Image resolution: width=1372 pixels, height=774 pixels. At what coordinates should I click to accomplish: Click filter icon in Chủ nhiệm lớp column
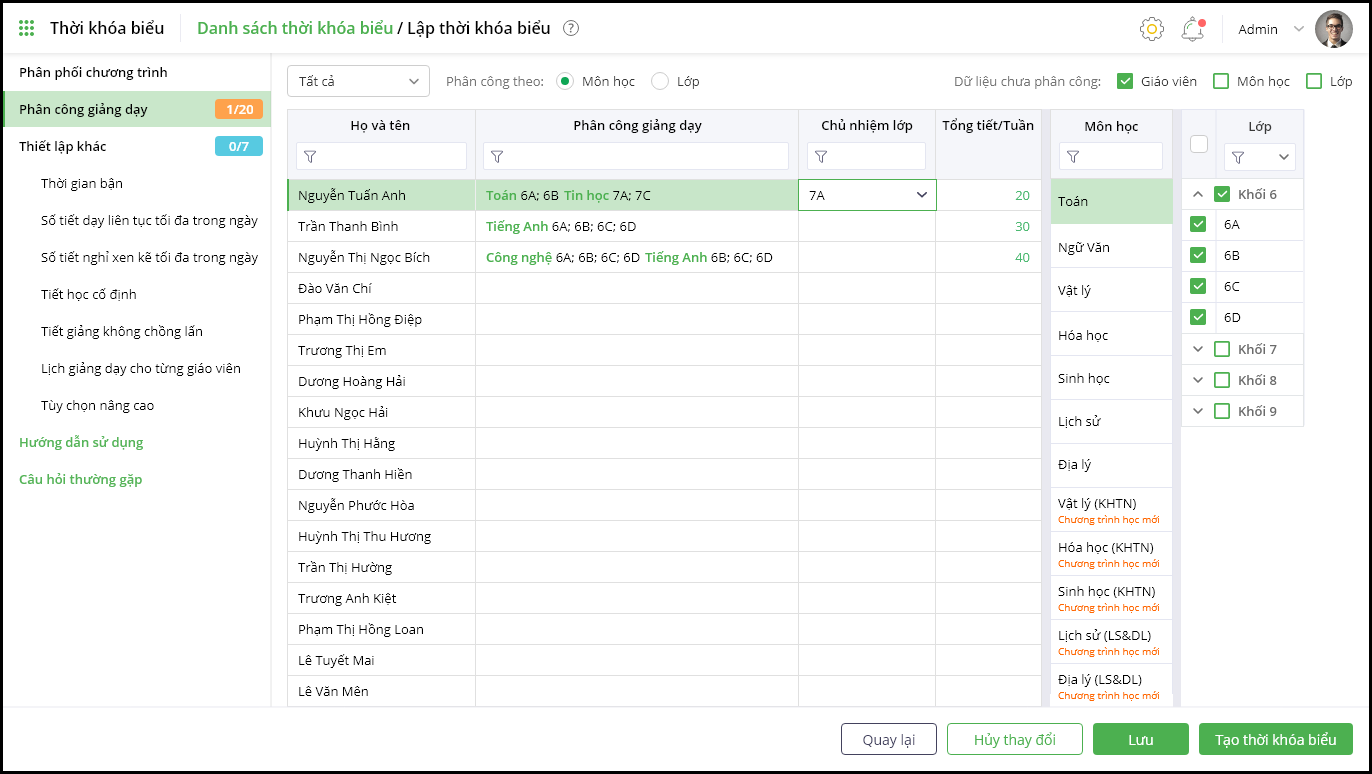coord(821,157)
